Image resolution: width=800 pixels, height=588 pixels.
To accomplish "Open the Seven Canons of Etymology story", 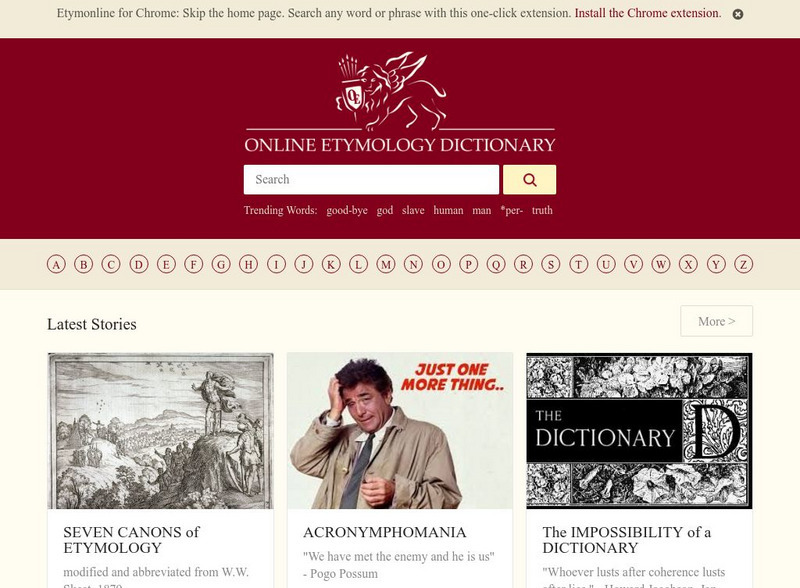I will [x=132, y=540].
